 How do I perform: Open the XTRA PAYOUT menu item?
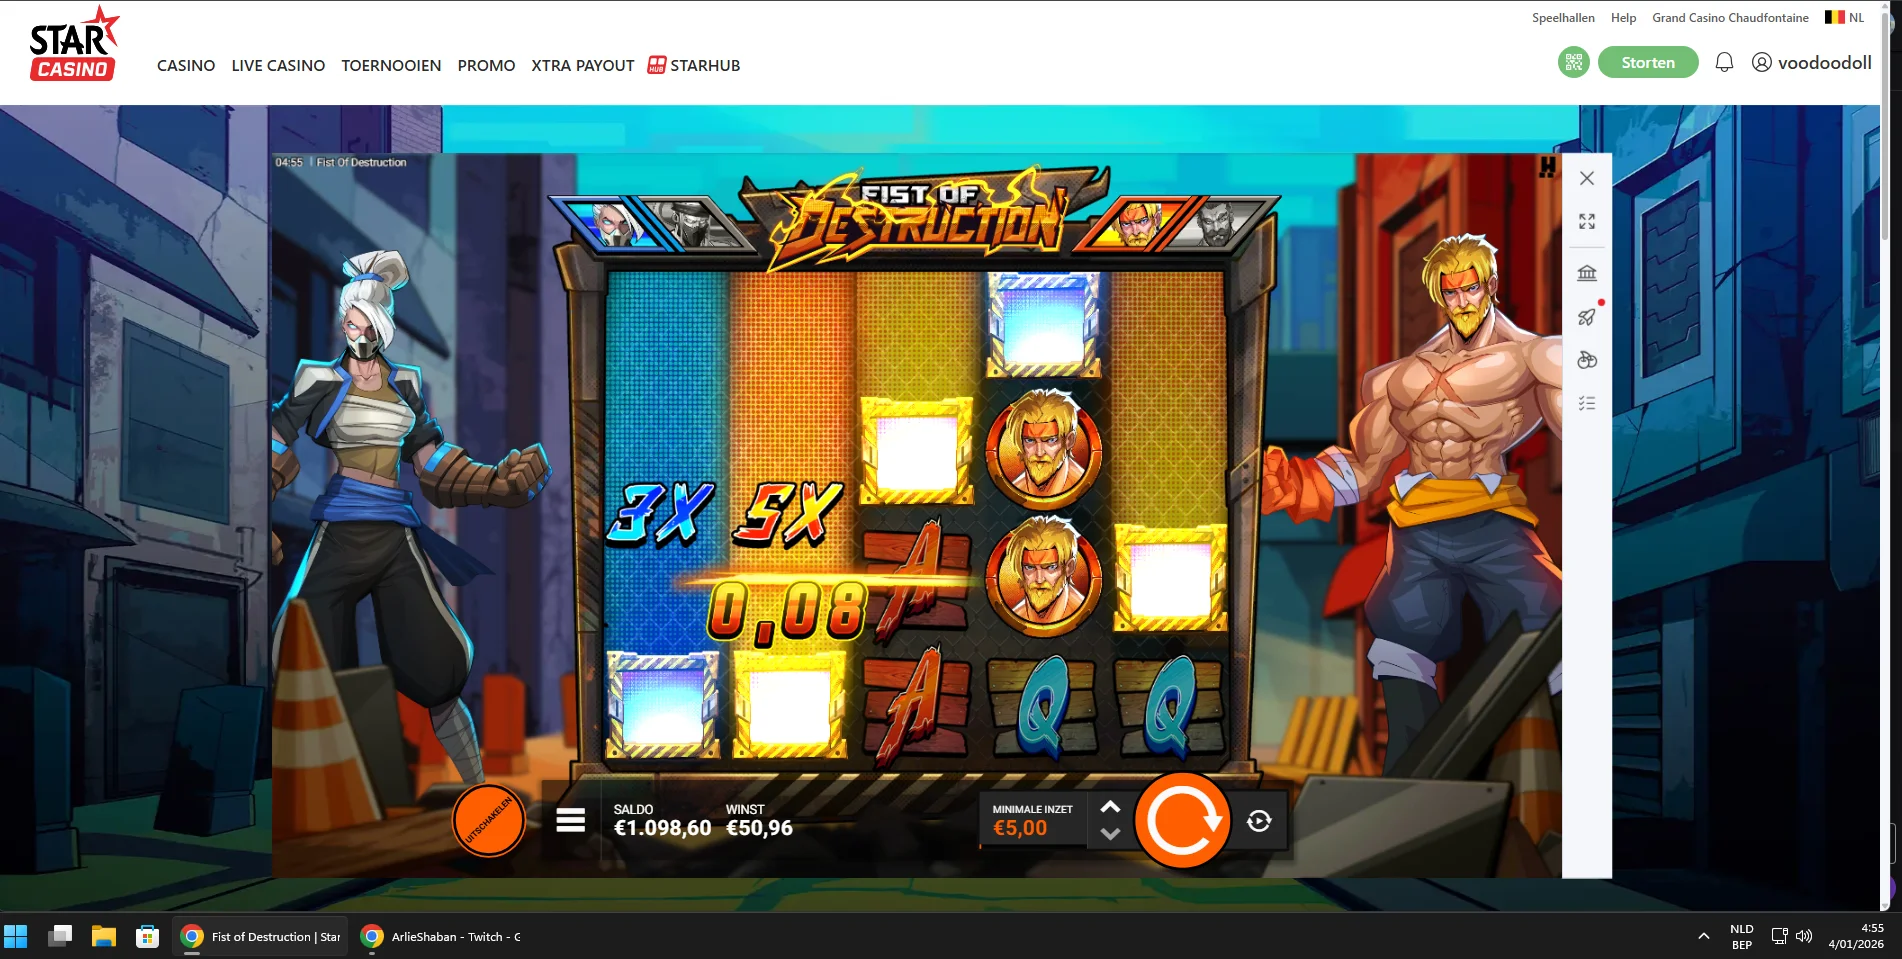coord(583,65)
